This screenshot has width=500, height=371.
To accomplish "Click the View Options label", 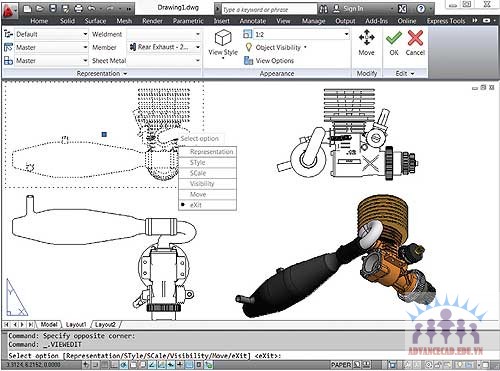I will click(274, 61).
